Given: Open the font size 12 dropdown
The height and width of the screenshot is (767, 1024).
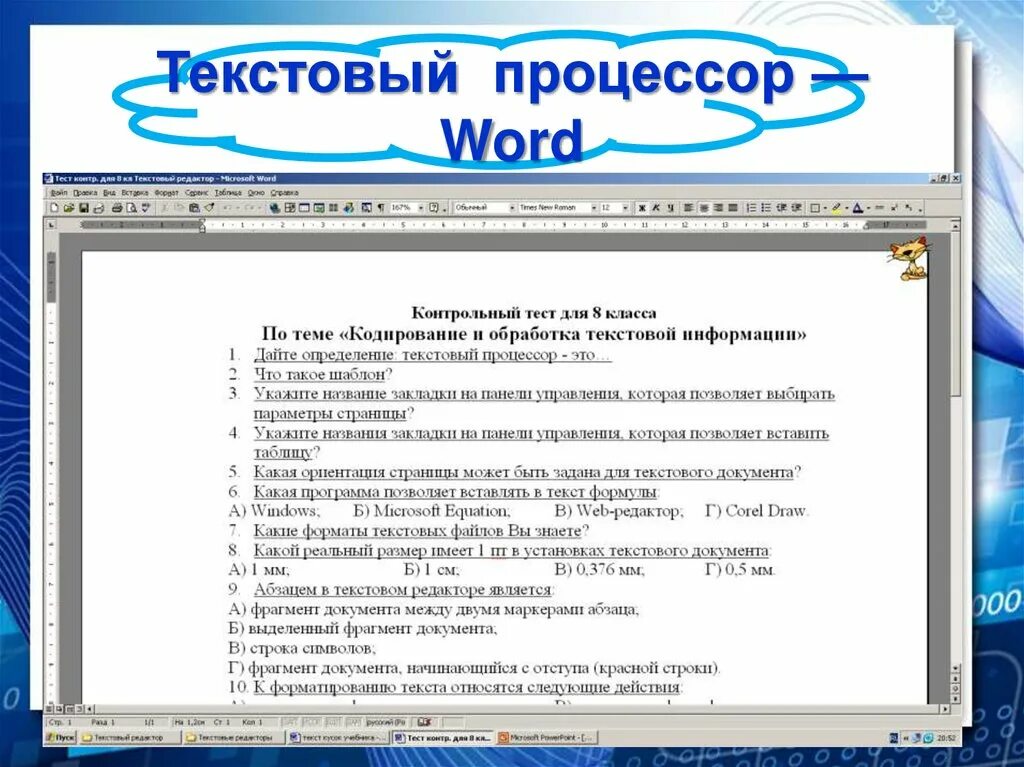Looking at the screenshot, I should pos(625,208).
